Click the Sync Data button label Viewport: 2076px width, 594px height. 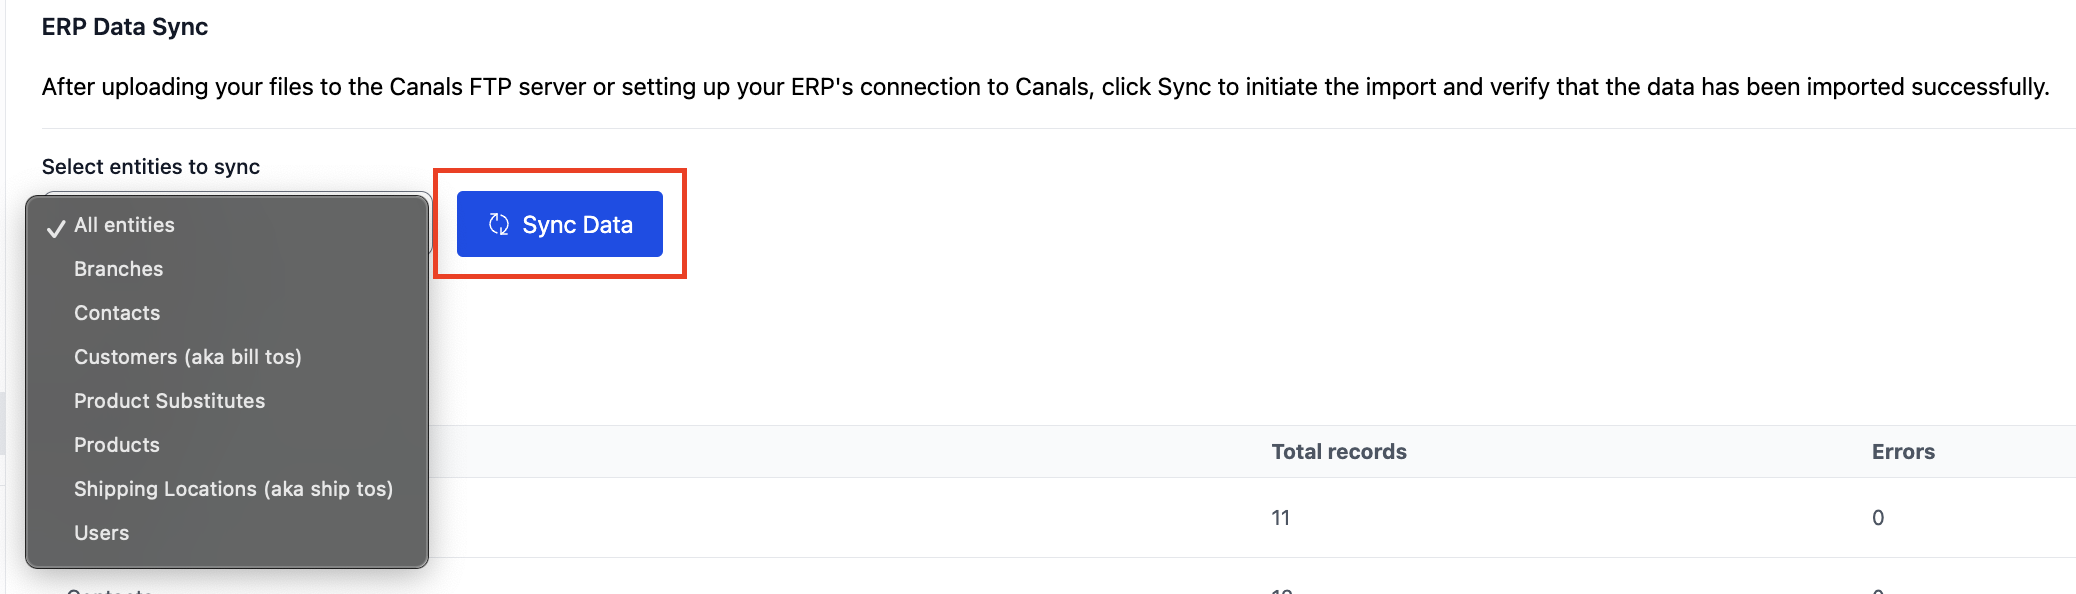[577, 225]
